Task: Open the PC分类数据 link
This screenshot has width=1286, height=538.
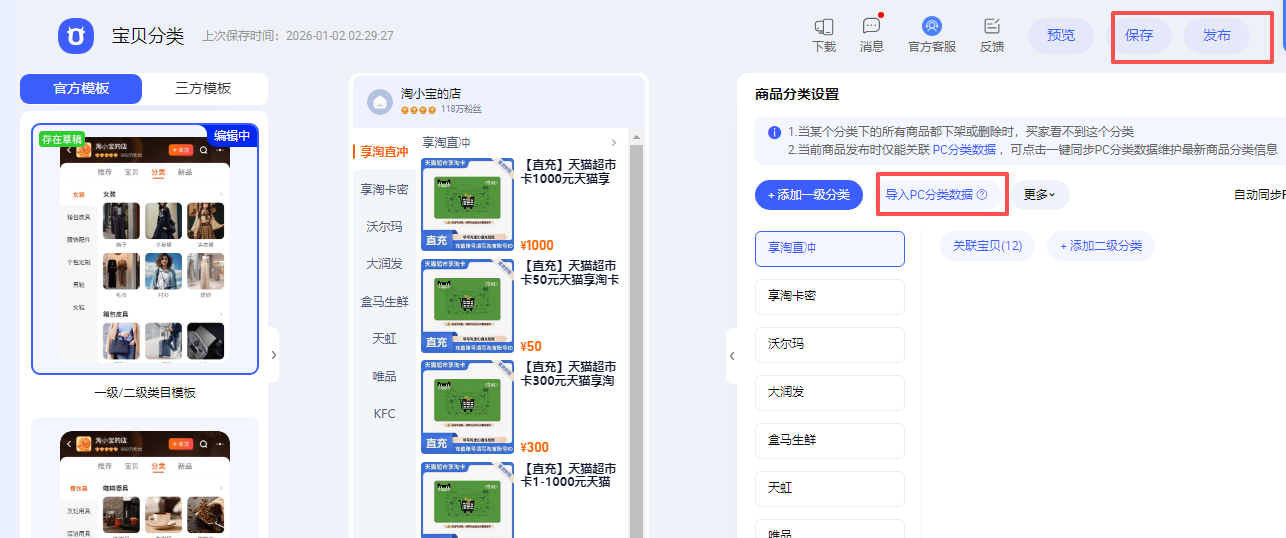Action: [964, 150]
